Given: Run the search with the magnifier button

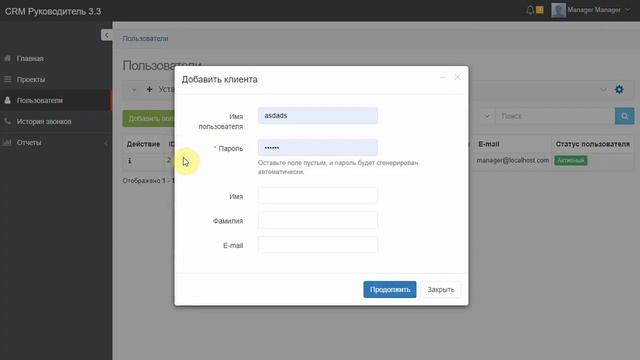Looking at the screenshot, I should pyautogui.click(x=624, y=116).
